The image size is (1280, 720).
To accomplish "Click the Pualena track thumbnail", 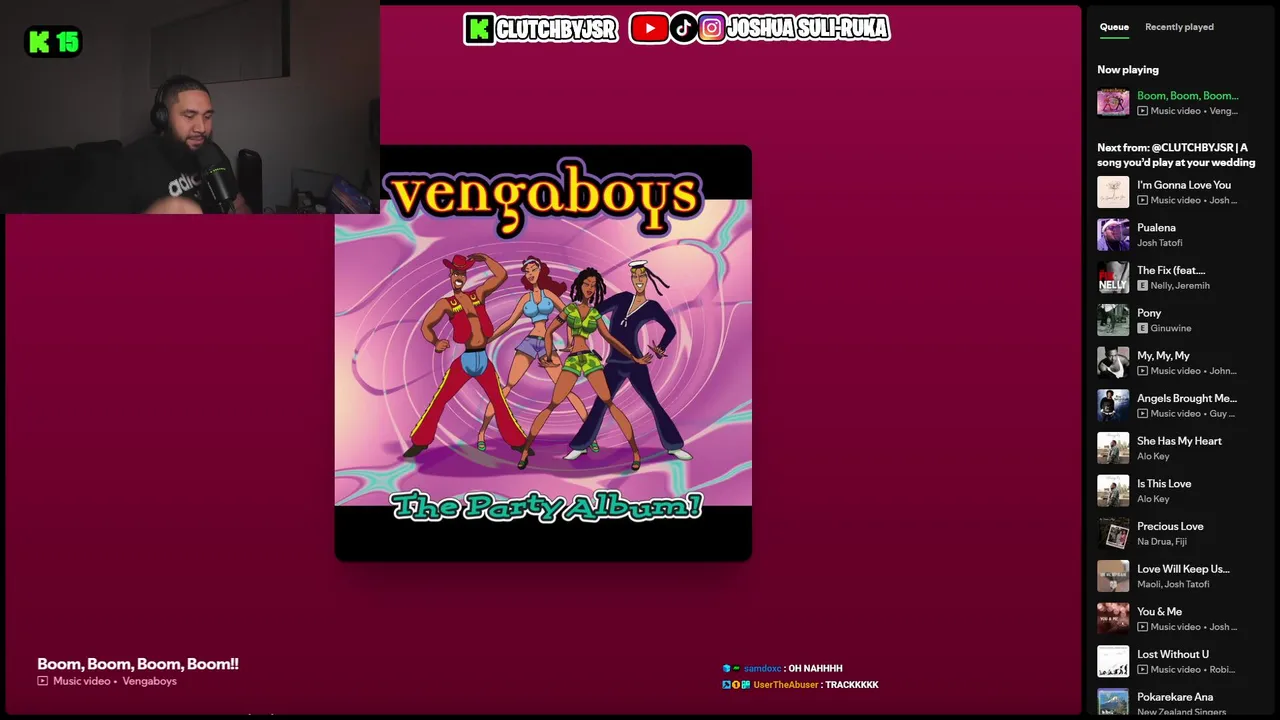I will (1113, 235).
